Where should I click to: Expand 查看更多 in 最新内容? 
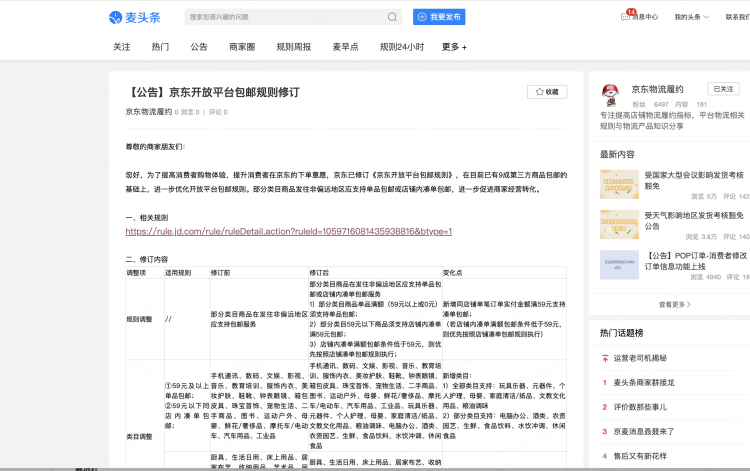coord(674,304)
